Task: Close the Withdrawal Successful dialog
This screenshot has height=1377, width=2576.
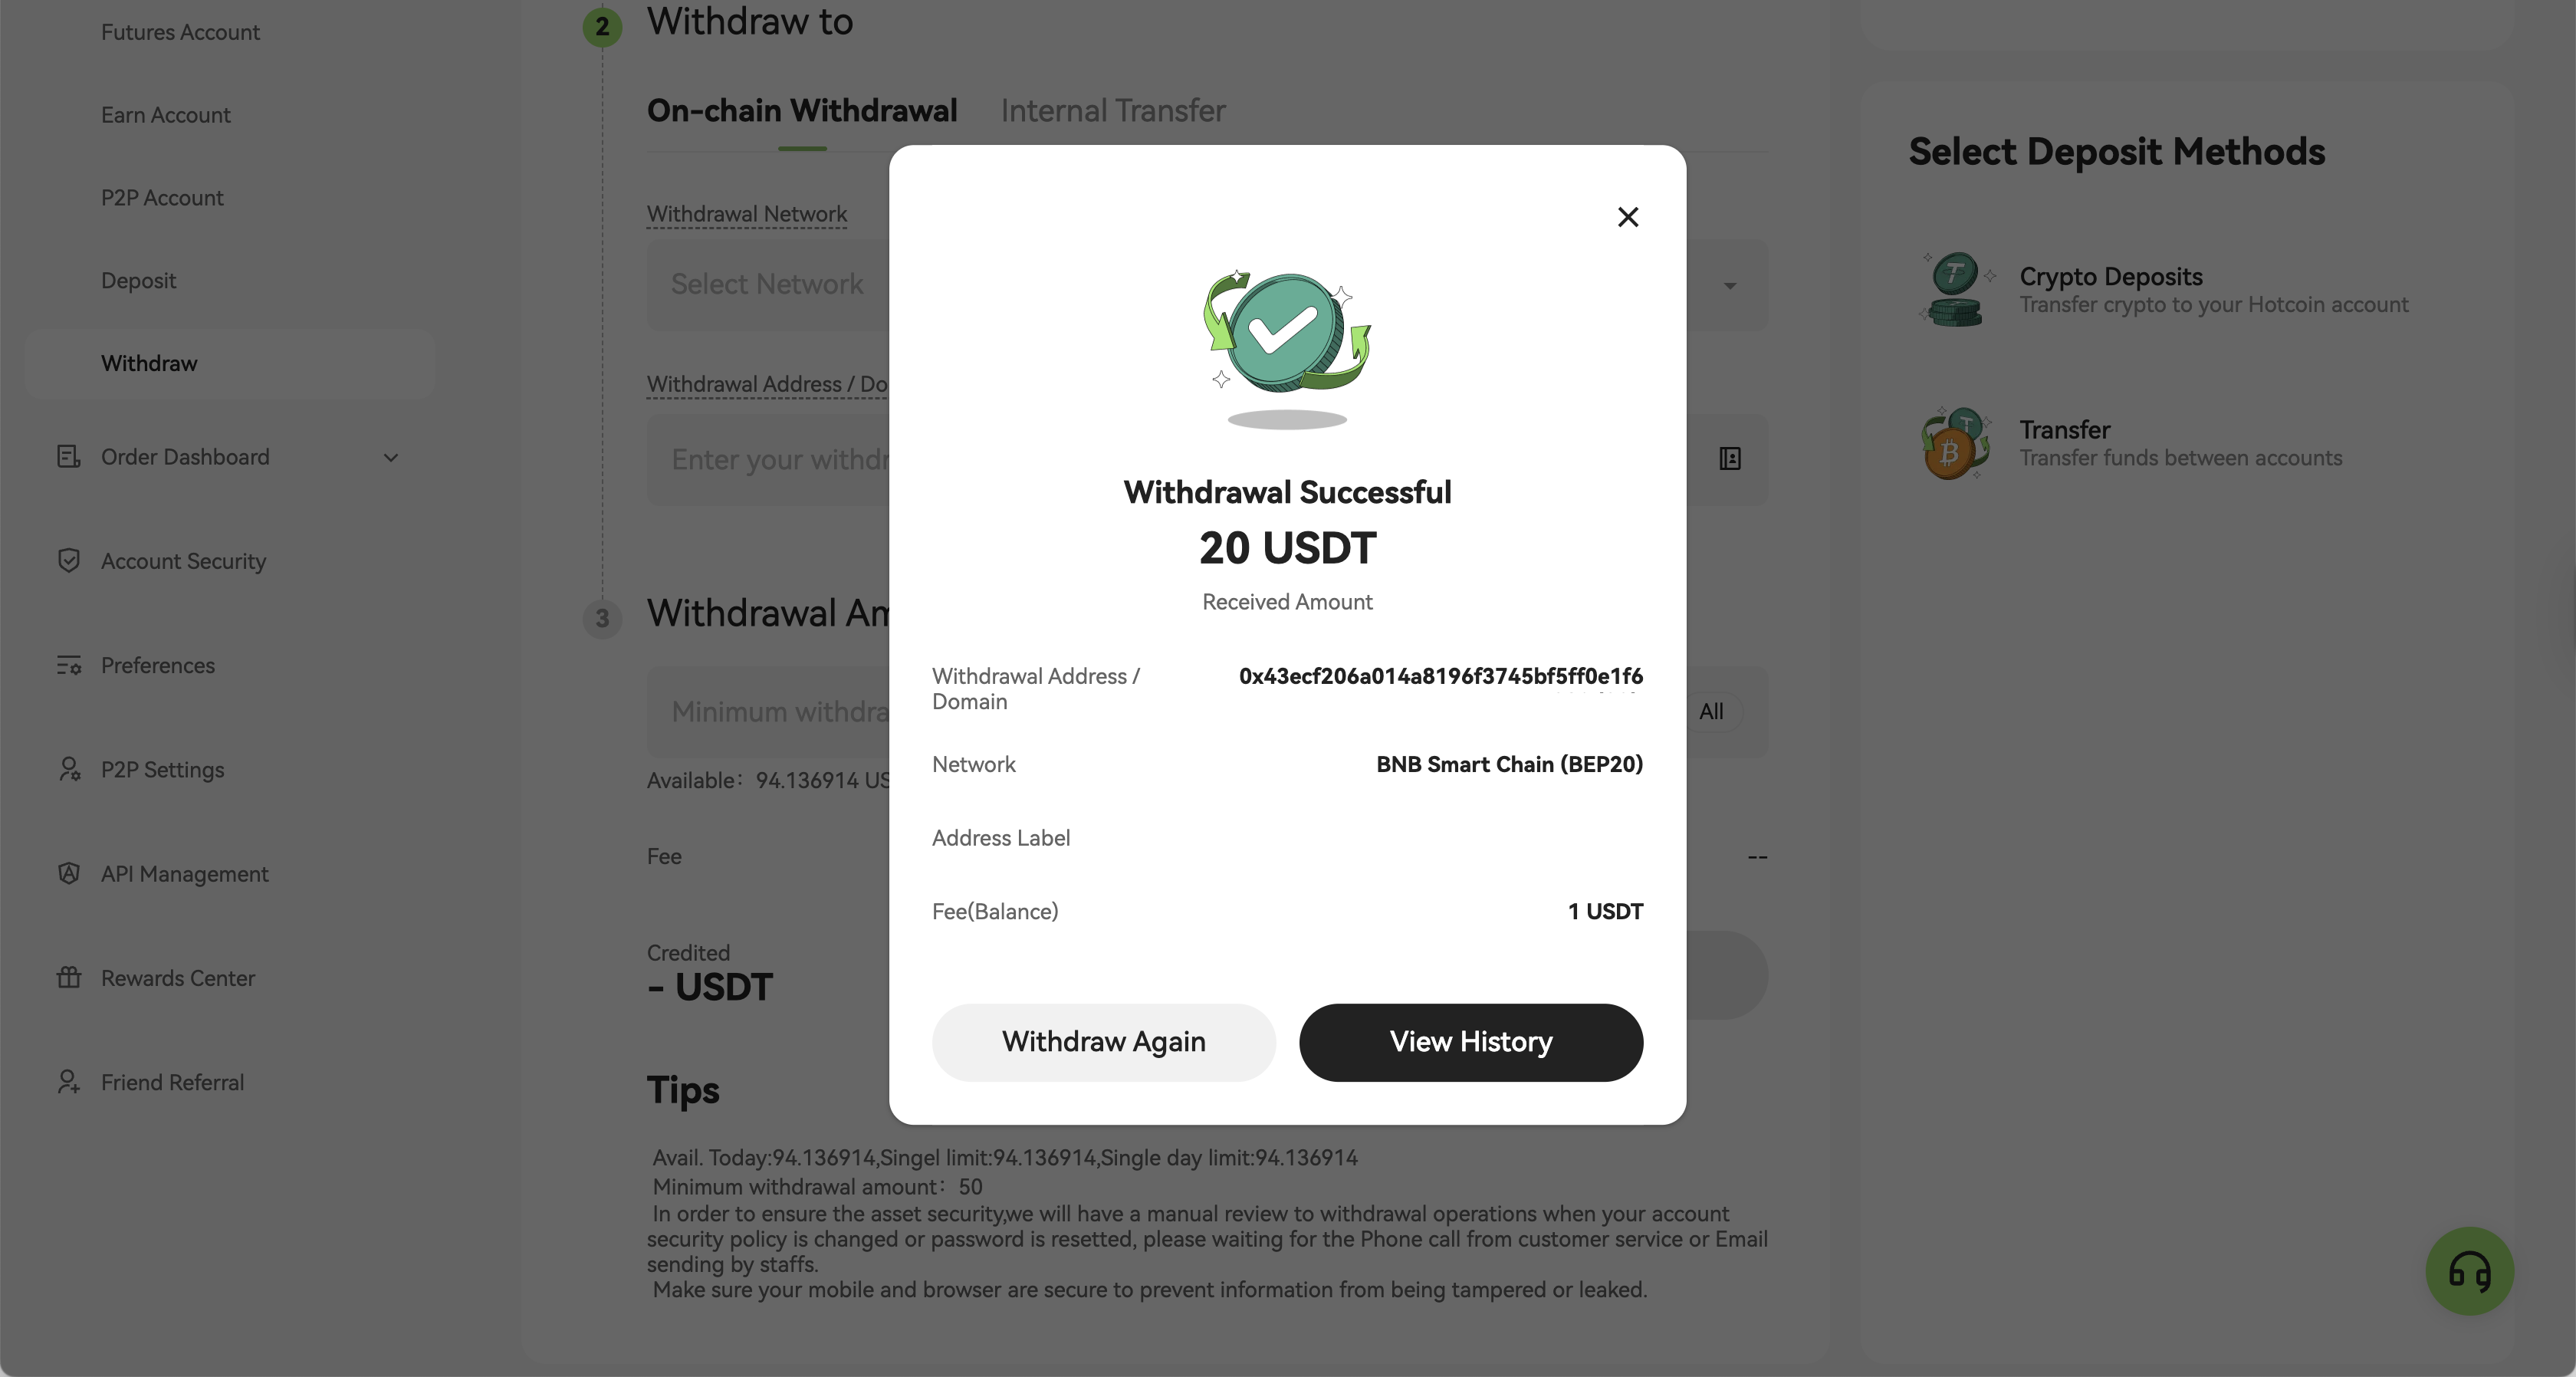Action: point(1628,217)
